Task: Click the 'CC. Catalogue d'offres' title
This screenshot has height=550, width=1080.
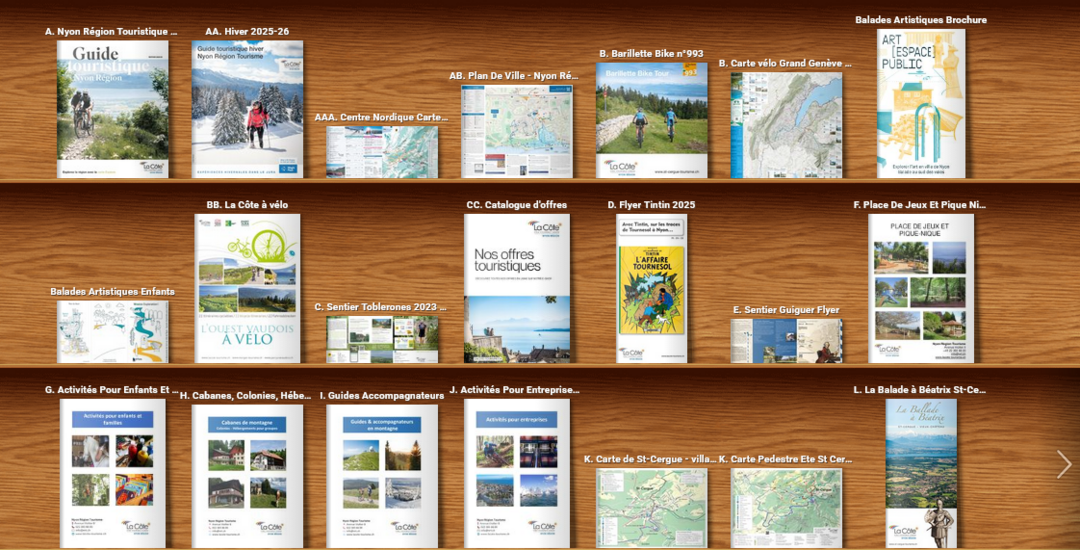Action: pos(517,205)
